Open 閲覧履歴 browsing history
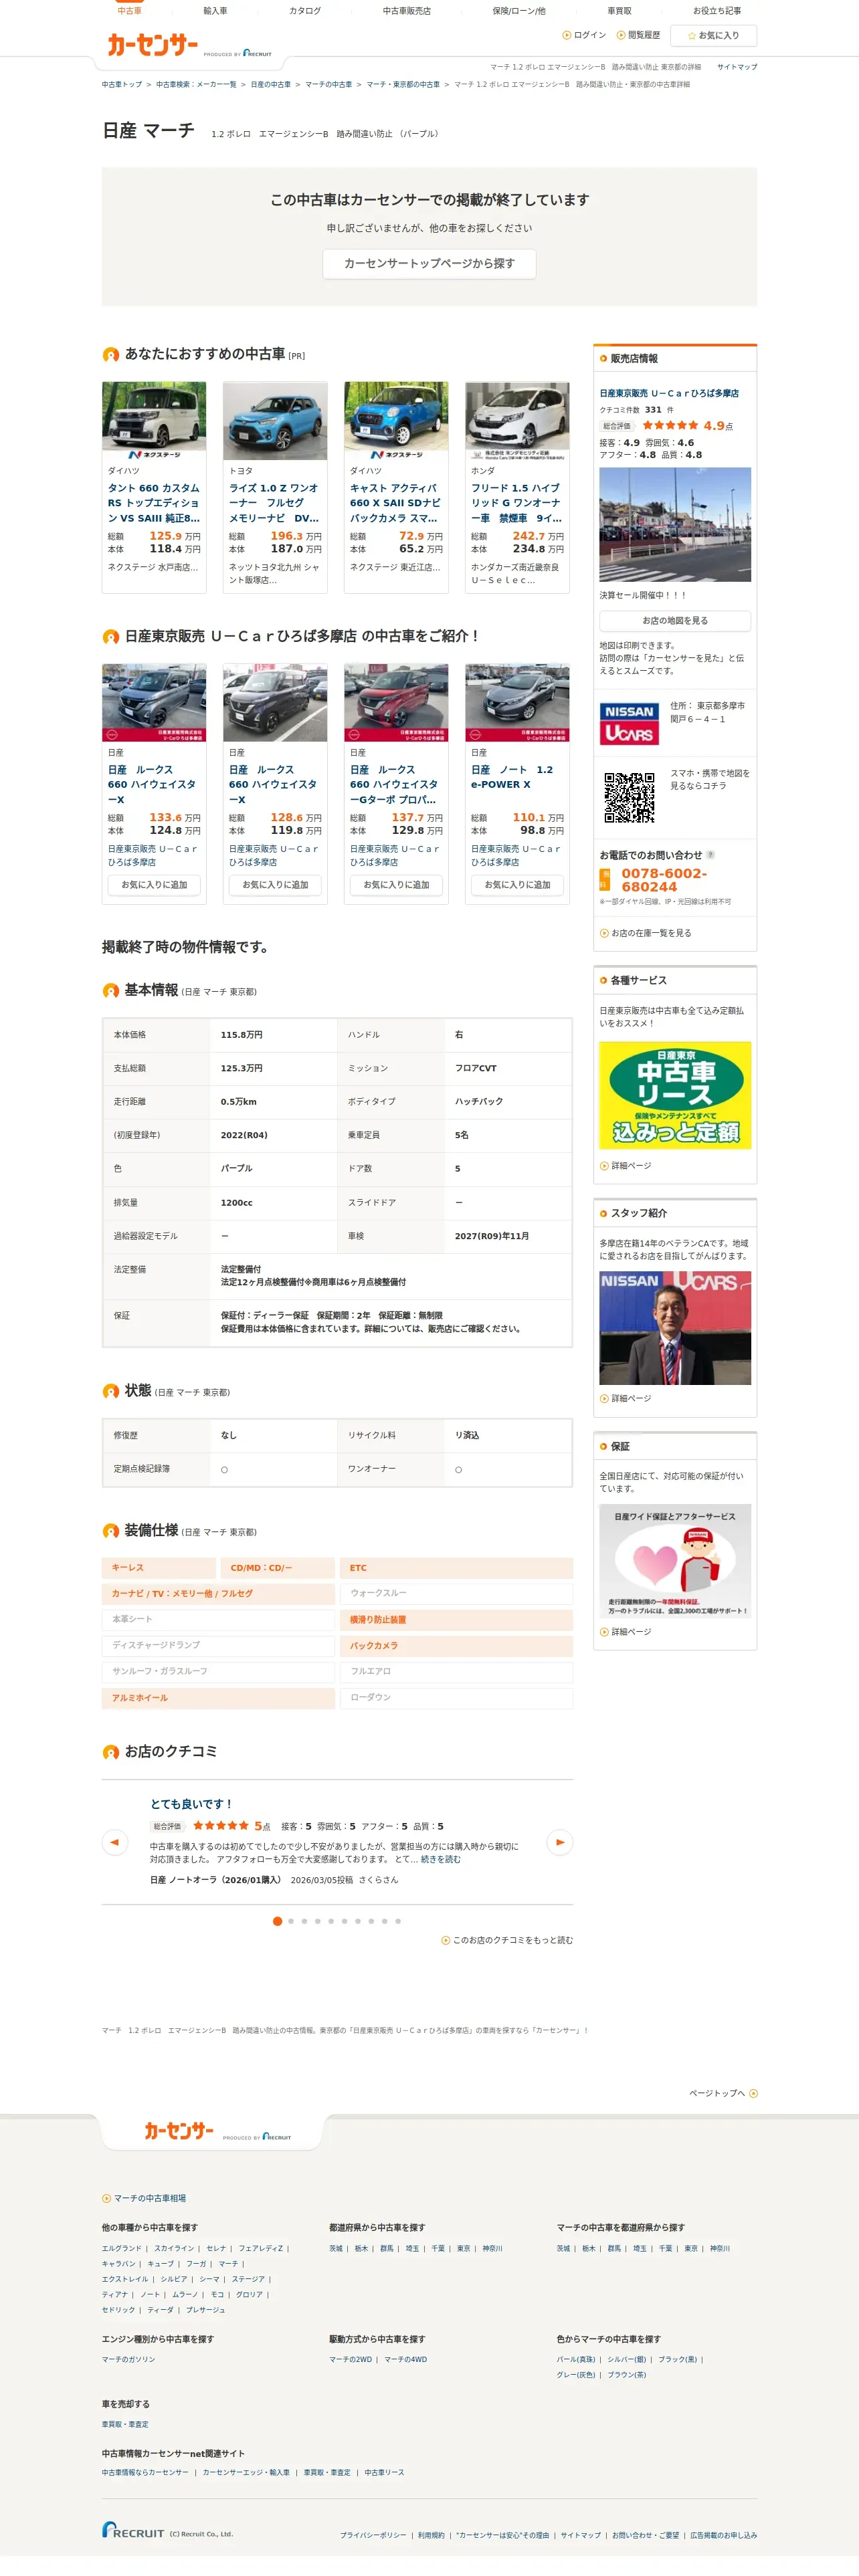Viewport: 859px width, 2576px height. pos(638,35)
